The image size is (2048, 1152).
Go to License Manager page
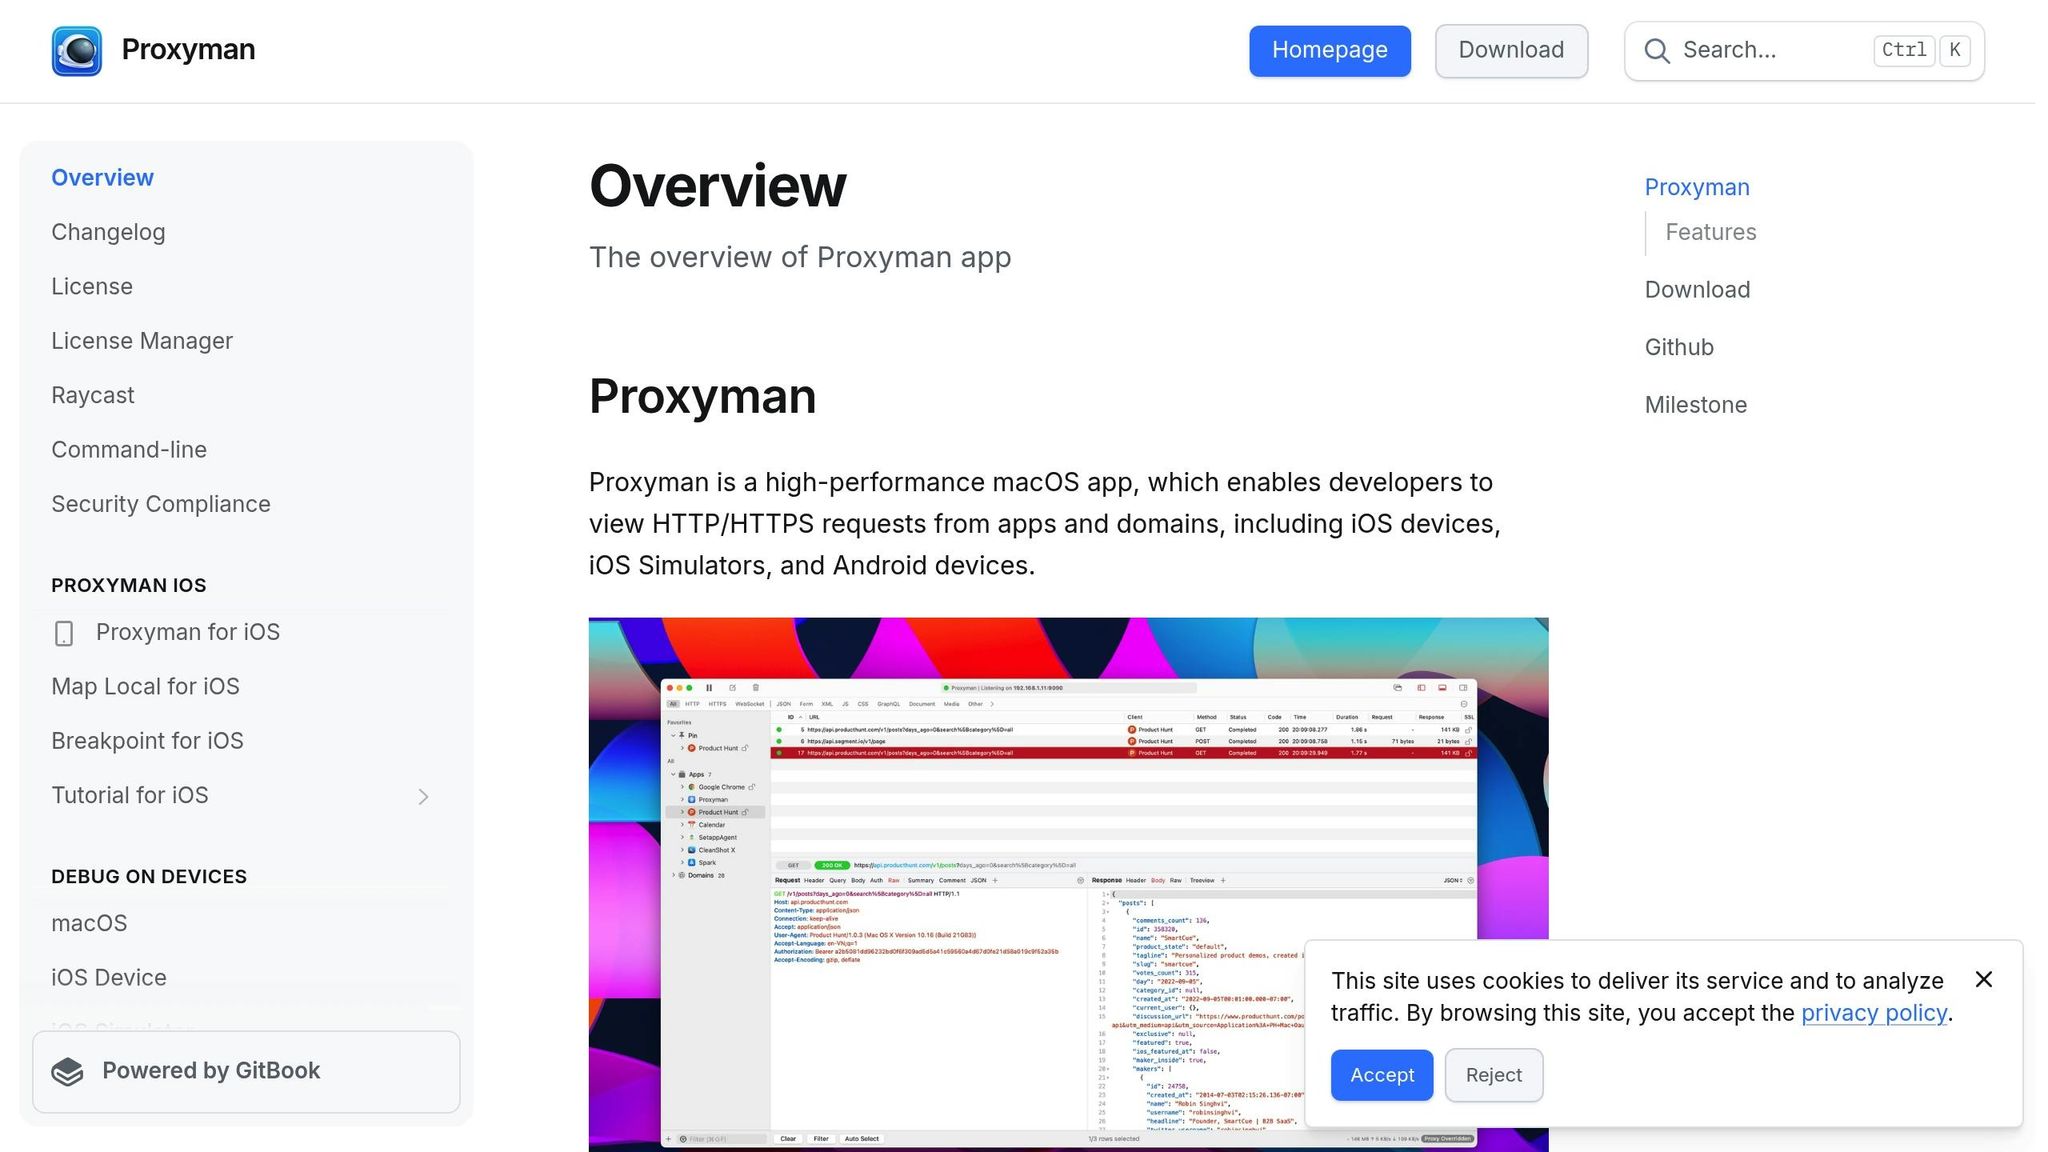[142, 341]
